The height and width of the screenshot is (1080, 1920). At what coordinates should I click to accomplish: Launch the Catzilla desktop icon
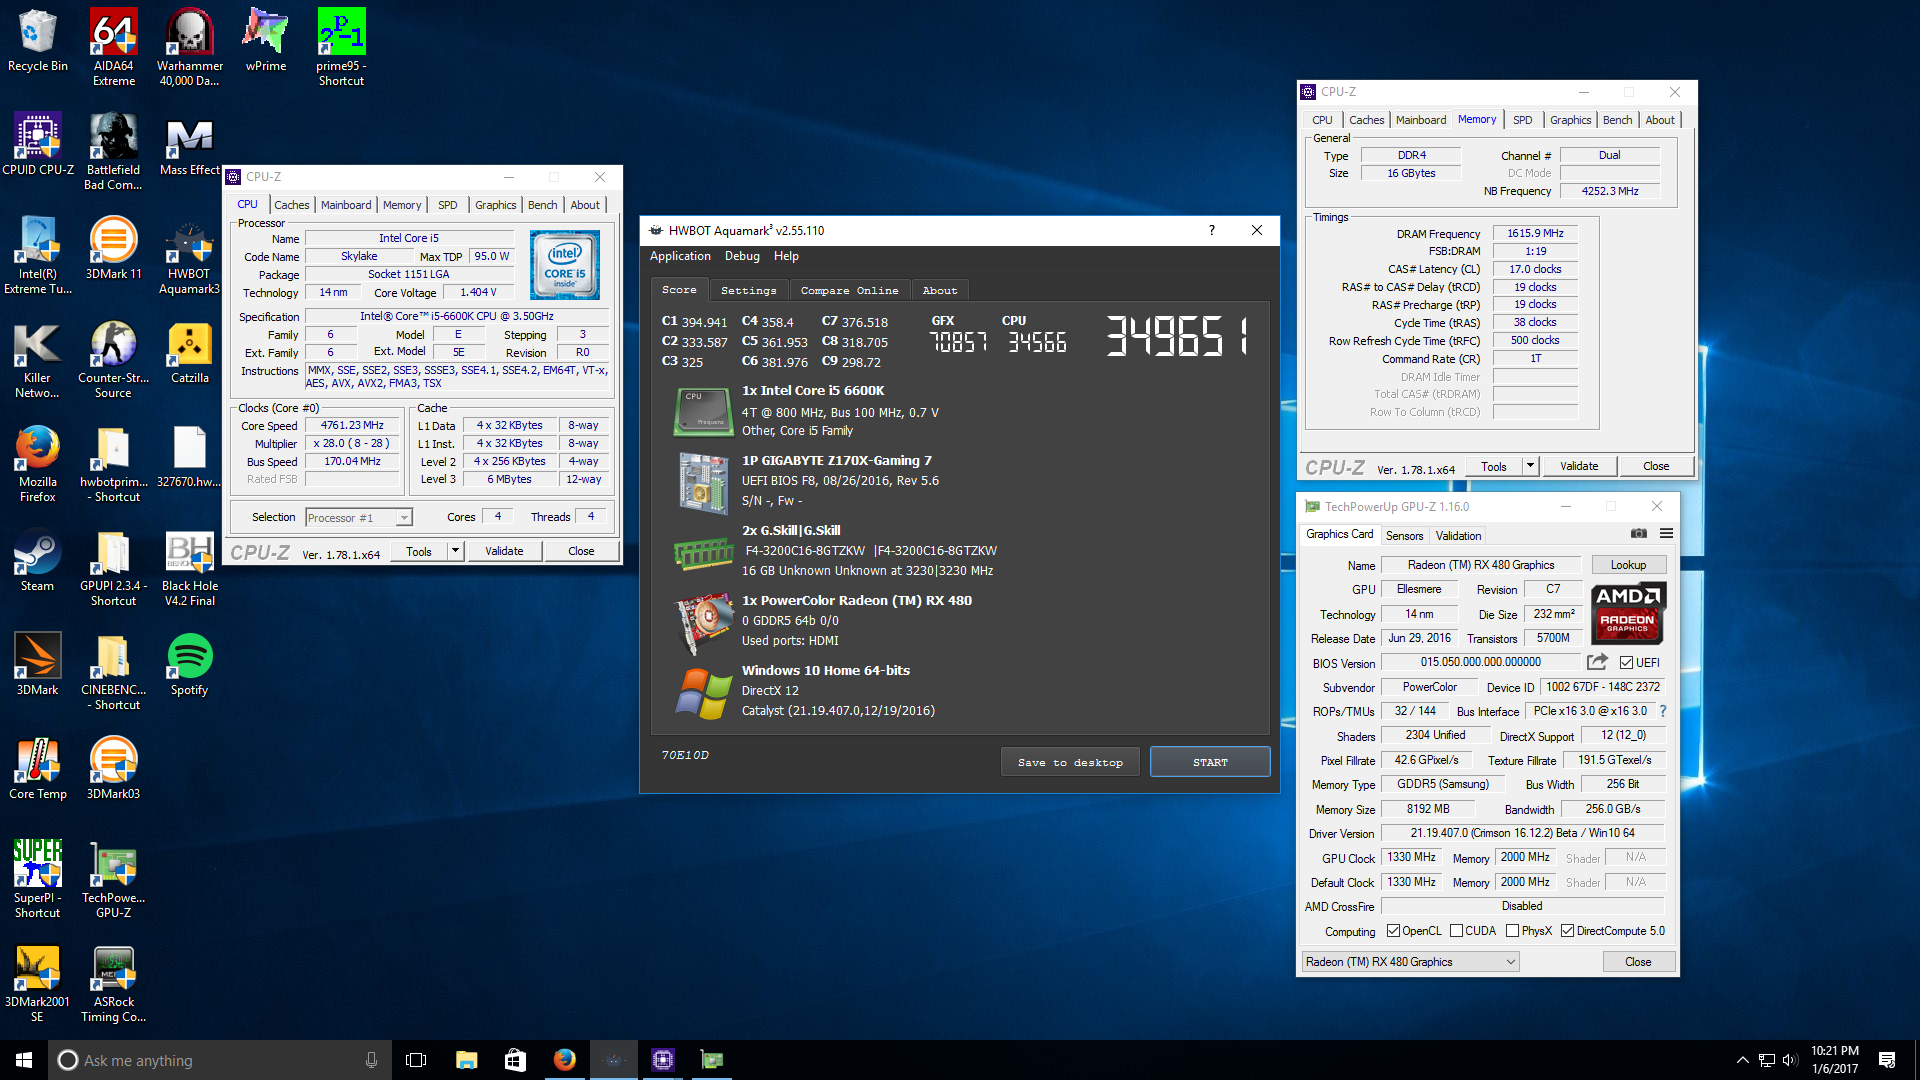190,352
